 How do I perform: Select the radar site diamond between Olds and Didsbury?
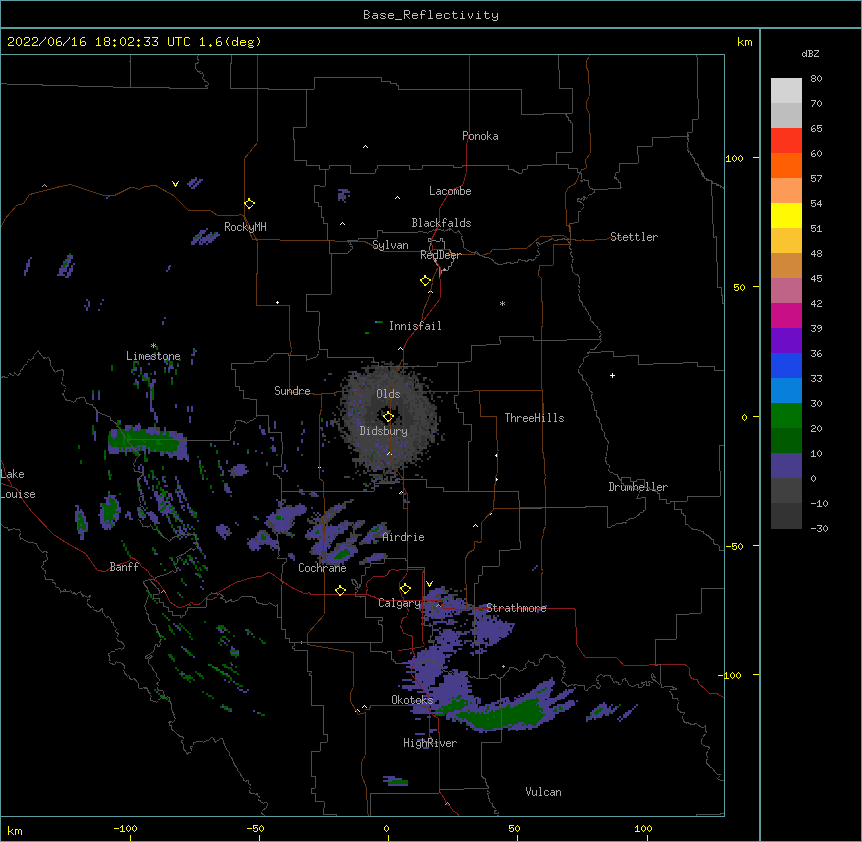click(388, 417)
